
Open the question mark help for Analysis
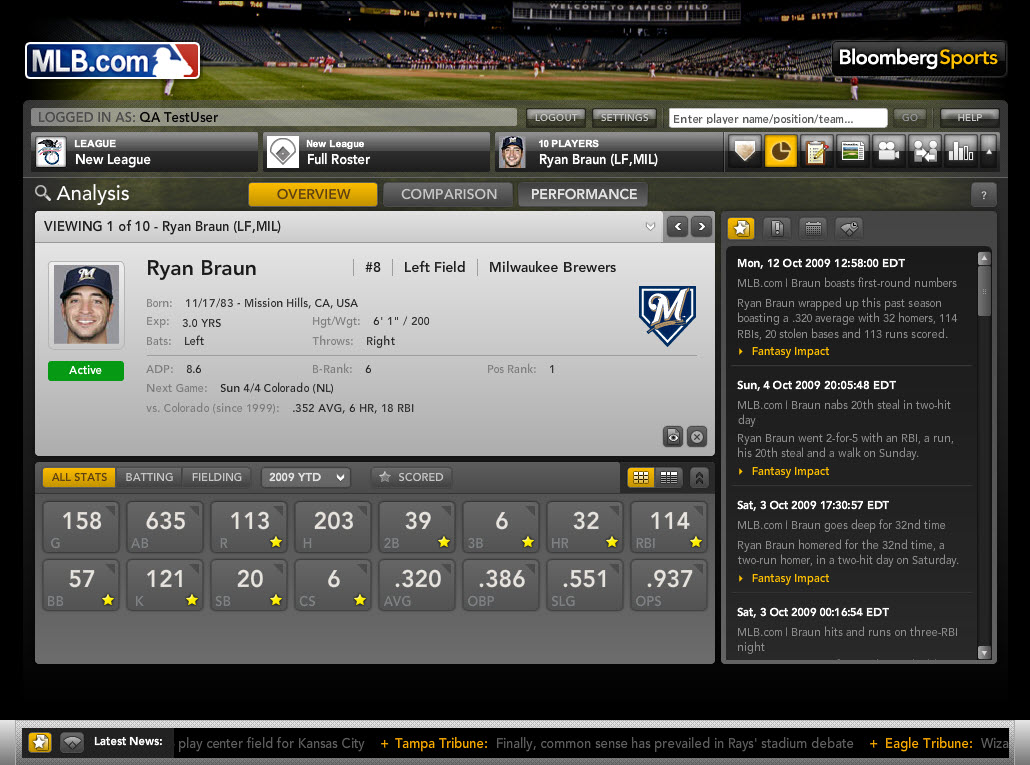click(983, 194)
